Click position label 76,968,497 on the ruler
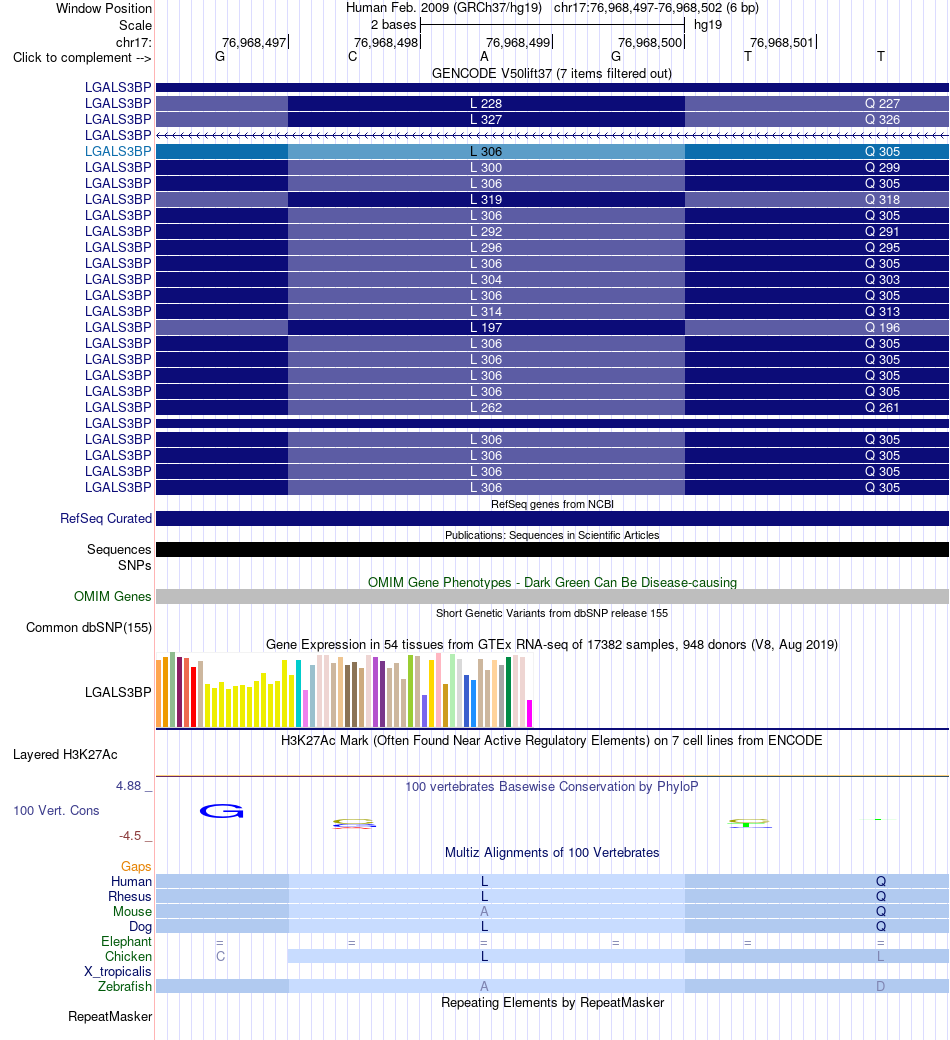Screen dimensions: 950x1040 coord(254,42)
